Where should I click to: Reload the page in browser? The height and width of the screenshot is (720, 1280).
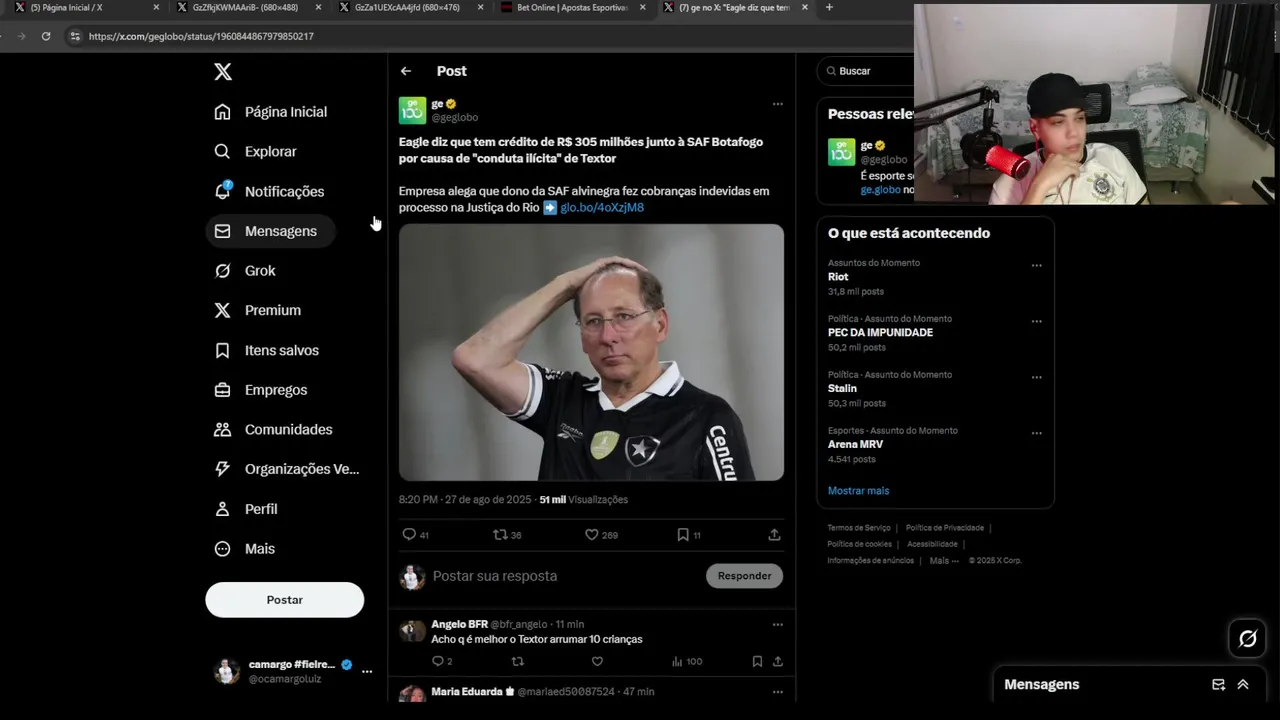(46, 36)
